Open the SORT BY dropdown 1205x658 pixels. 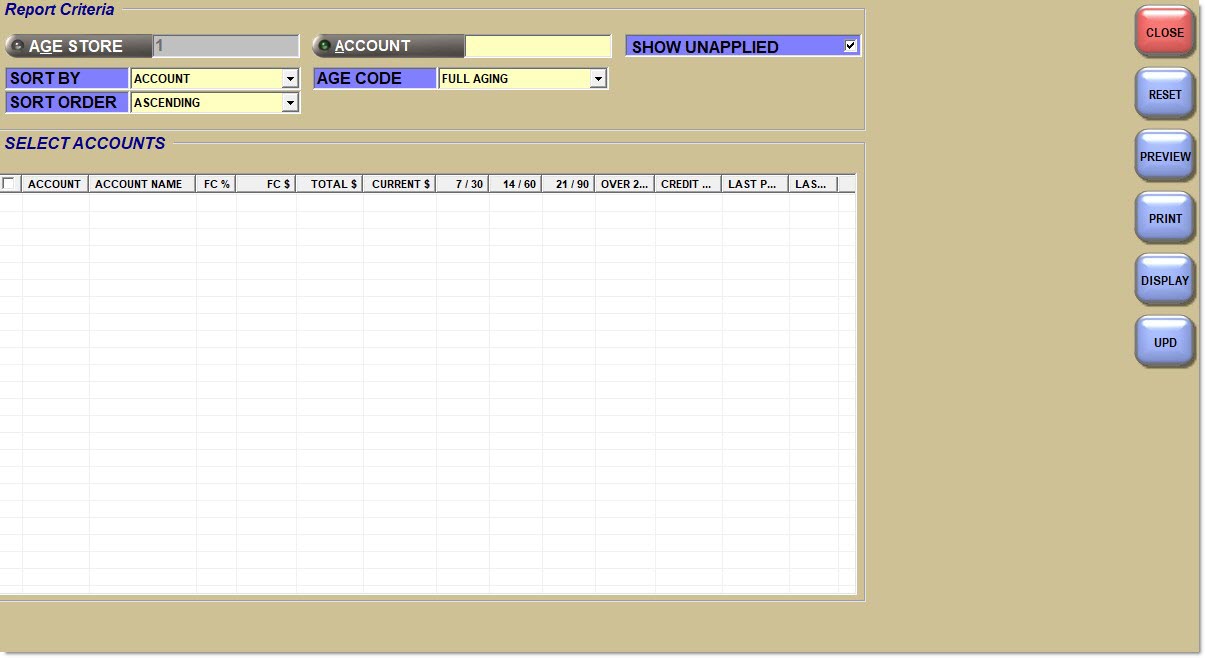[290, 79]
